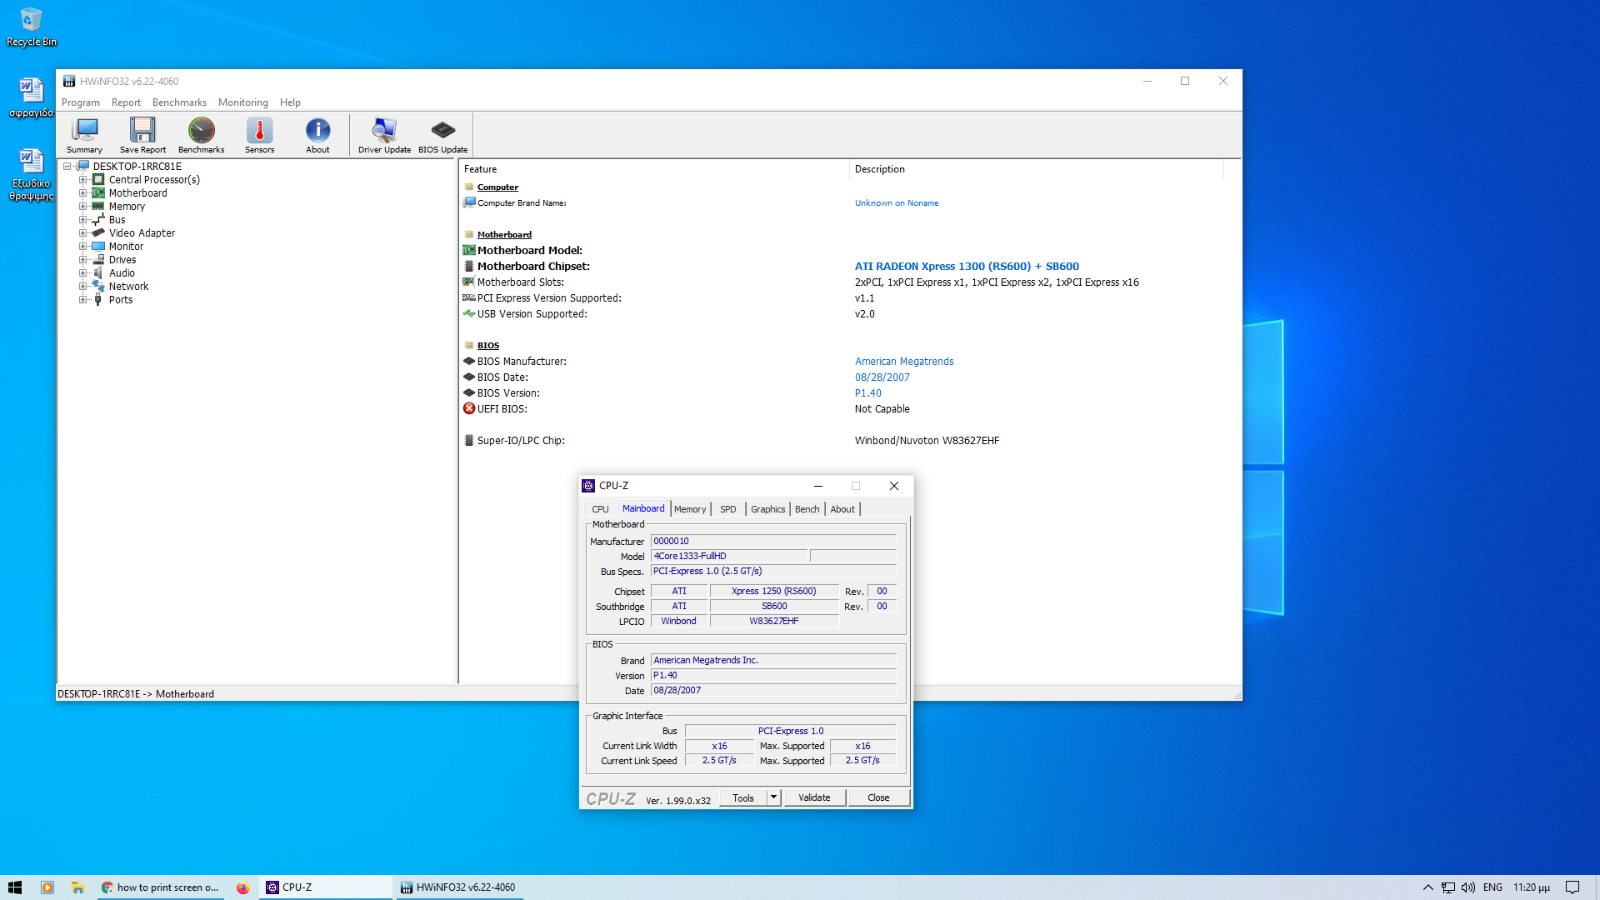The image size is (1600, 900).
Task: Expand the Memory tree node
Action: tap(83, 206)
